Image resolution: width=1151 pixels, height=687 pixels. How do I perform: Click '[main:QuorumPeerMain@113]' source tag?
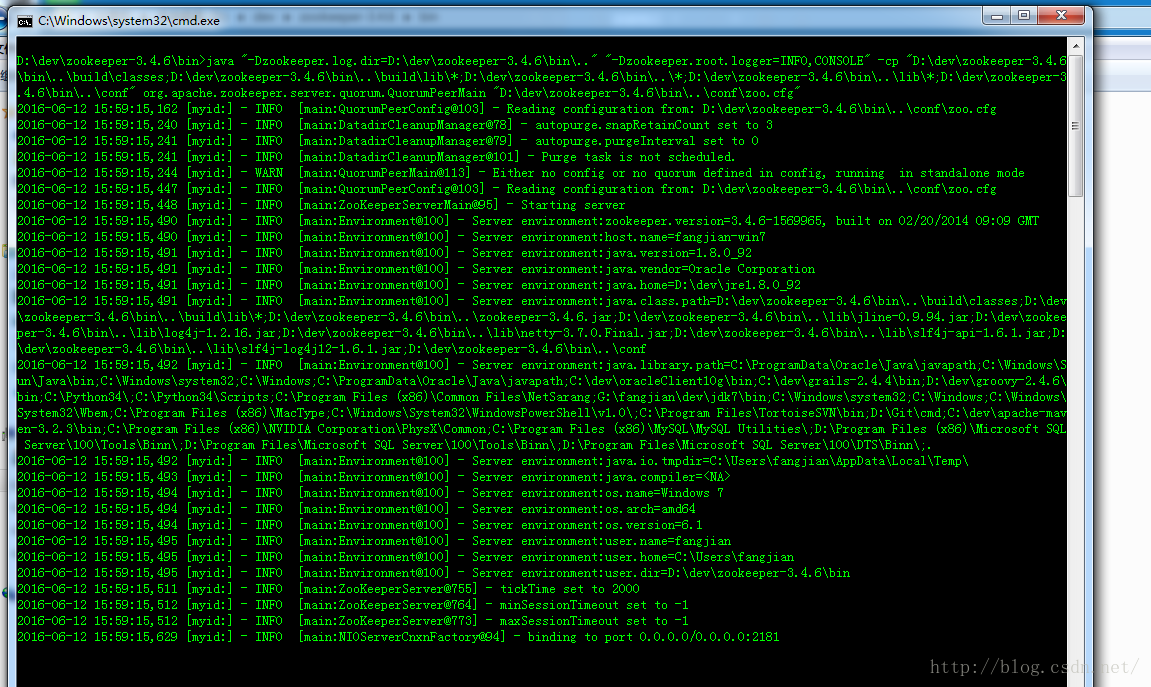pos(384,173)
